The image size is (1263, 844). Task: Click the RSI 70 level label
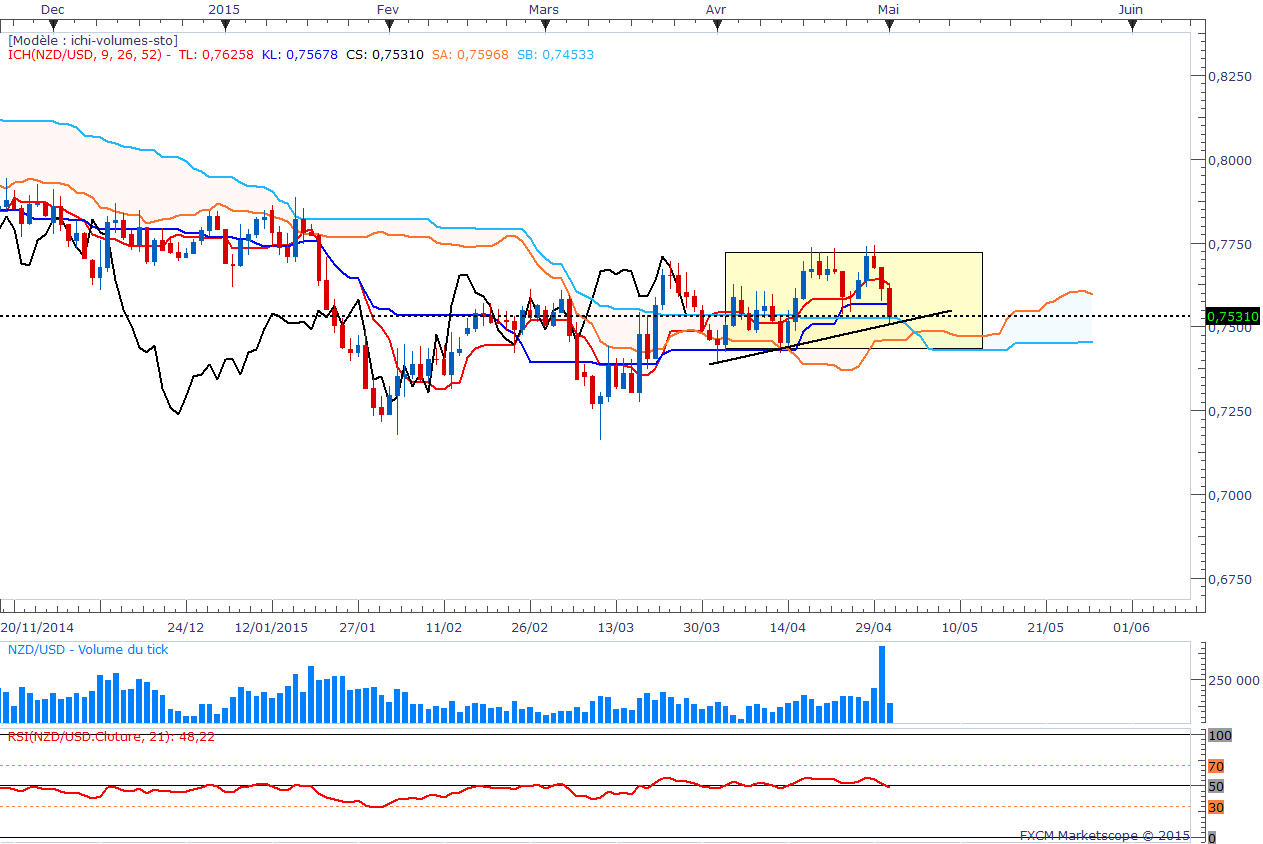click(x=1216, y=766)
